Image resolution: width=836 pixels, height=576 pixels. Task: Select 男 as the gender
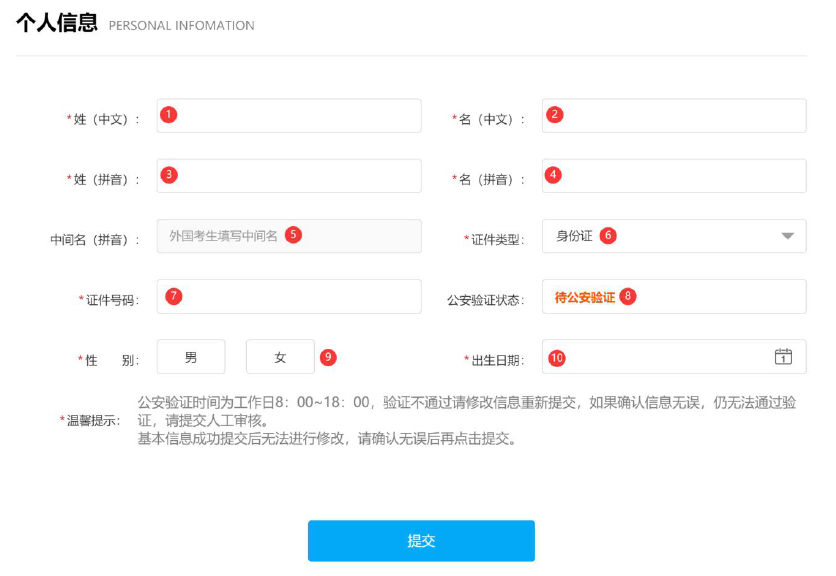pos(190,356)
